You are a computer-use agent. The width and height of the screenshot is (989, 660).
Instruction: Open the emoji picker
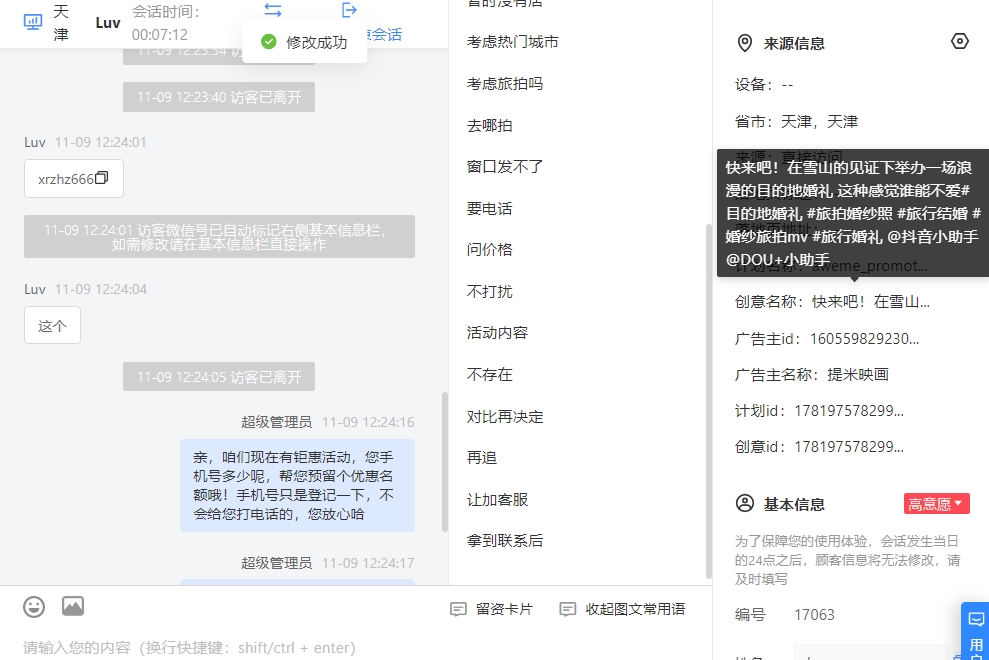pos(34,607)
